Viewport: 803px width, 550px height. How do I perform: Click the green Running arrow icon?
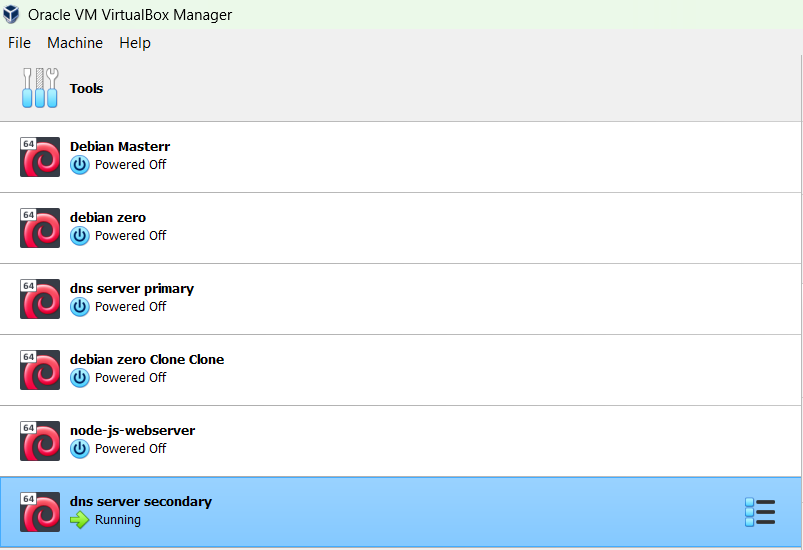tap(79, 520)
